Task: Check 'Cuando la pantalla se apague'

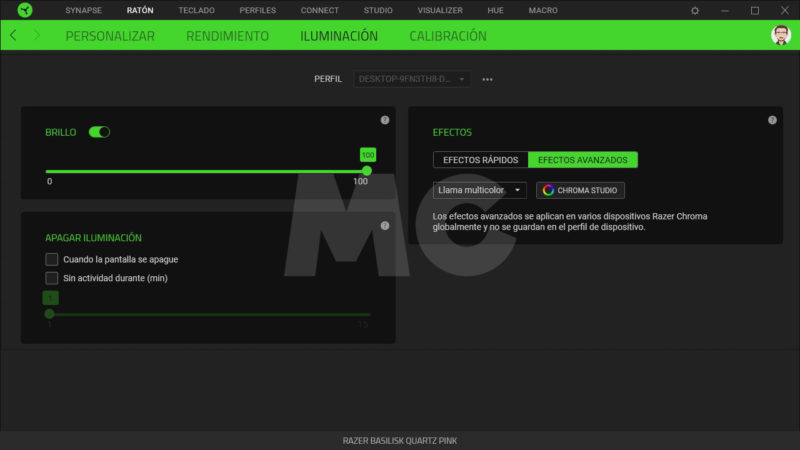Action: pos(52,259)
